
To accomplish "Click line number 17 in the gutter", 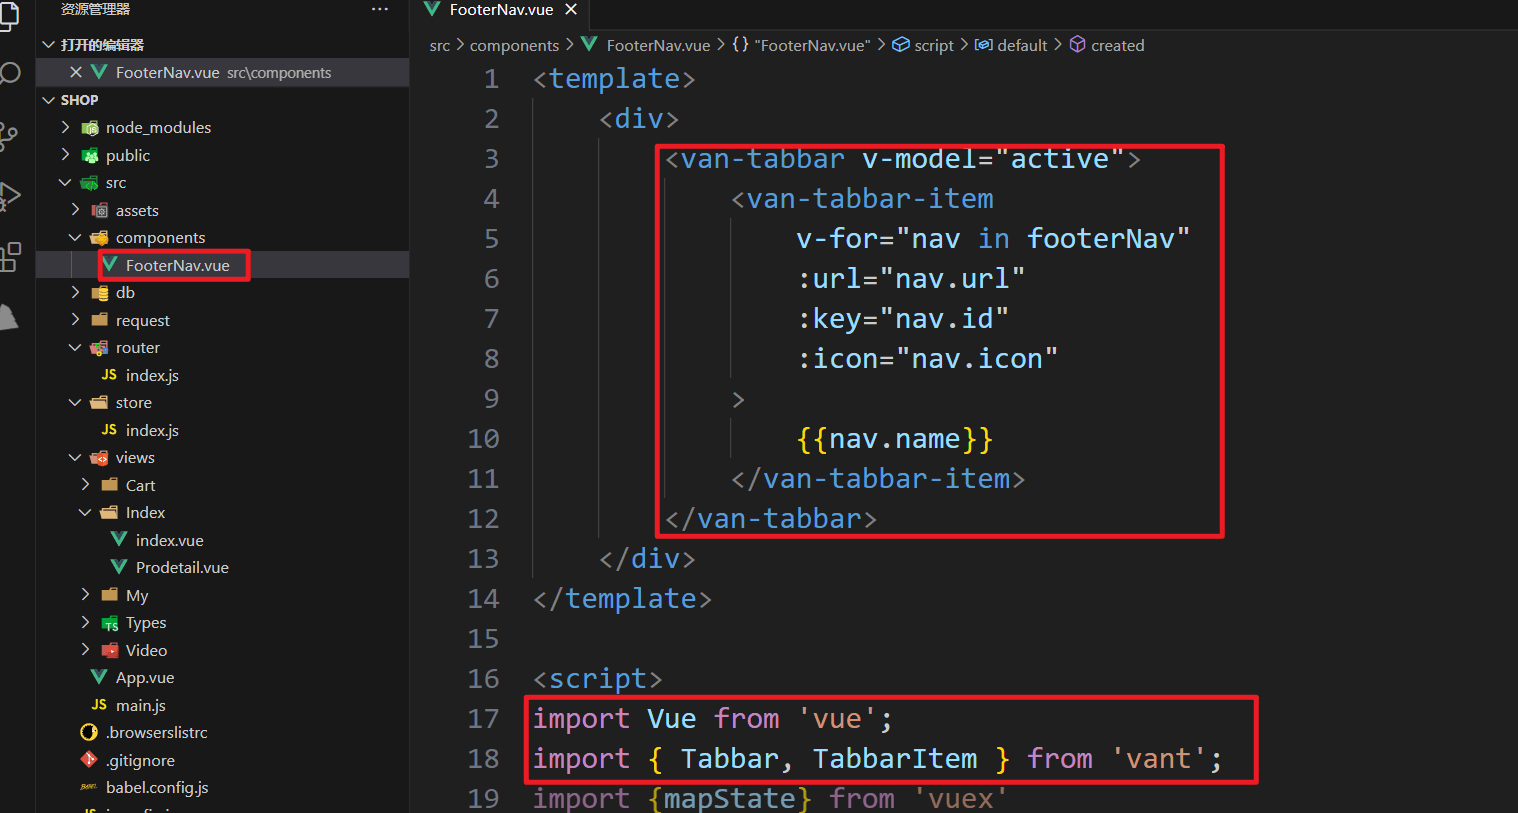I will point(483,719).
